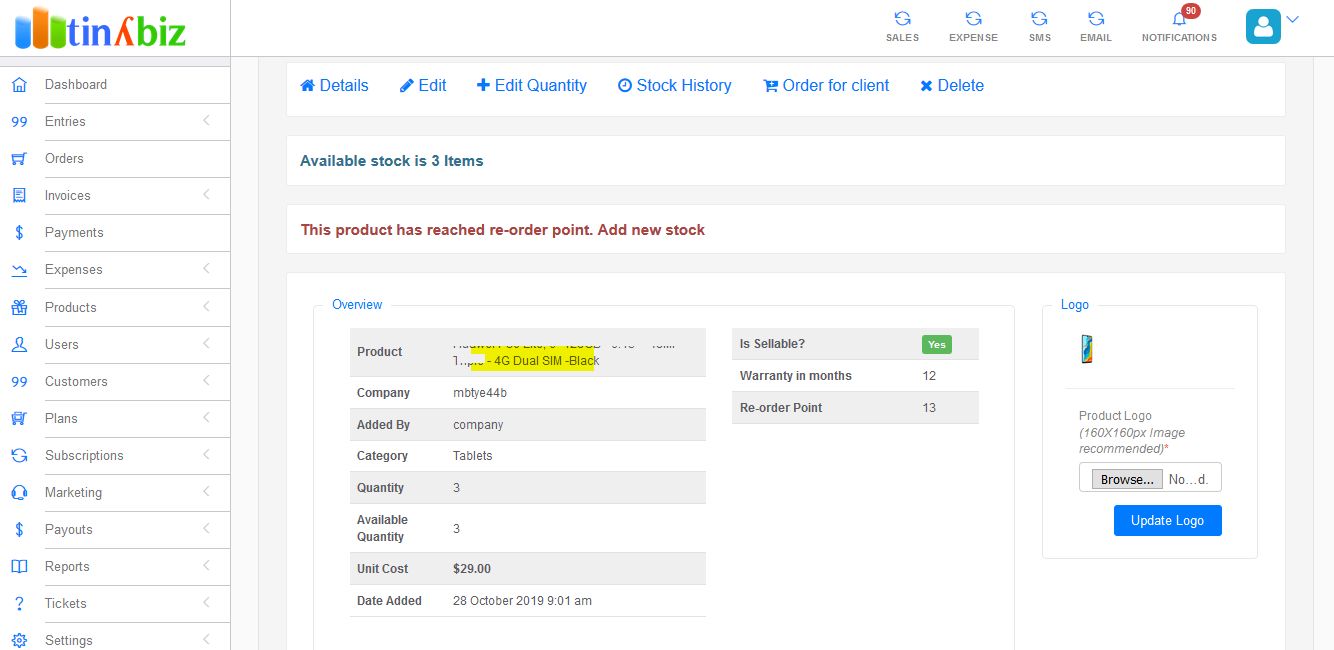Expand the Marketing submenu chevron

point(206,491)
